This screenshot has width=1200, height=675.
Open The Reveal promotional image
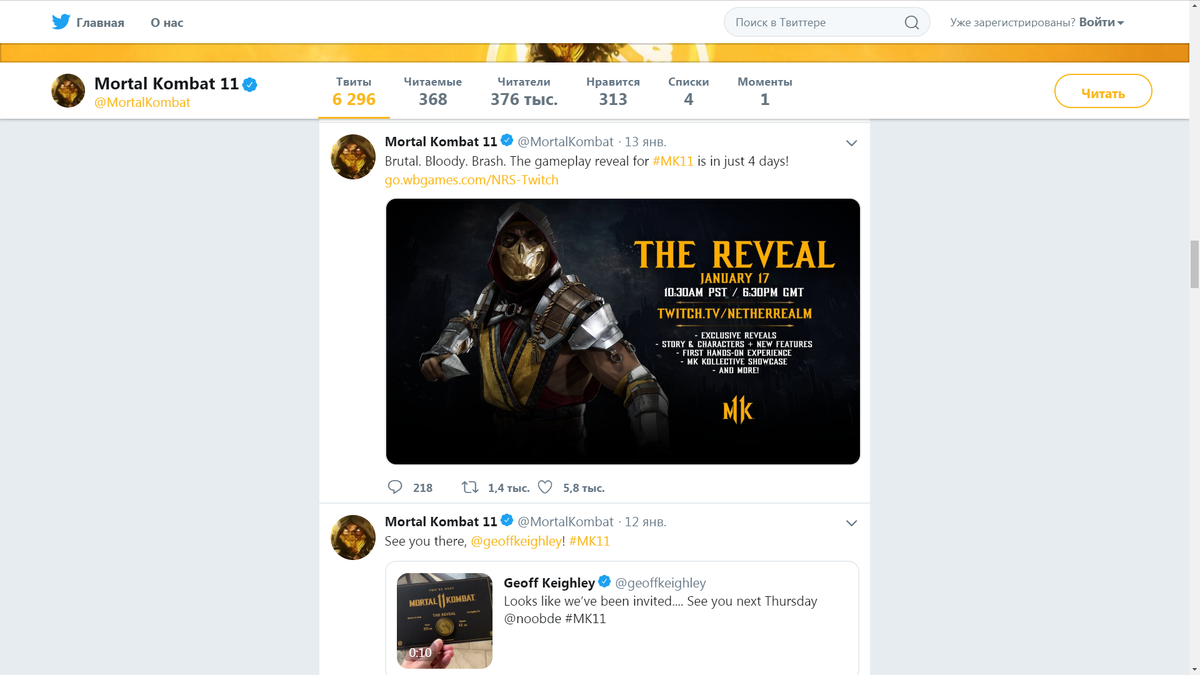tap(623, 331)
